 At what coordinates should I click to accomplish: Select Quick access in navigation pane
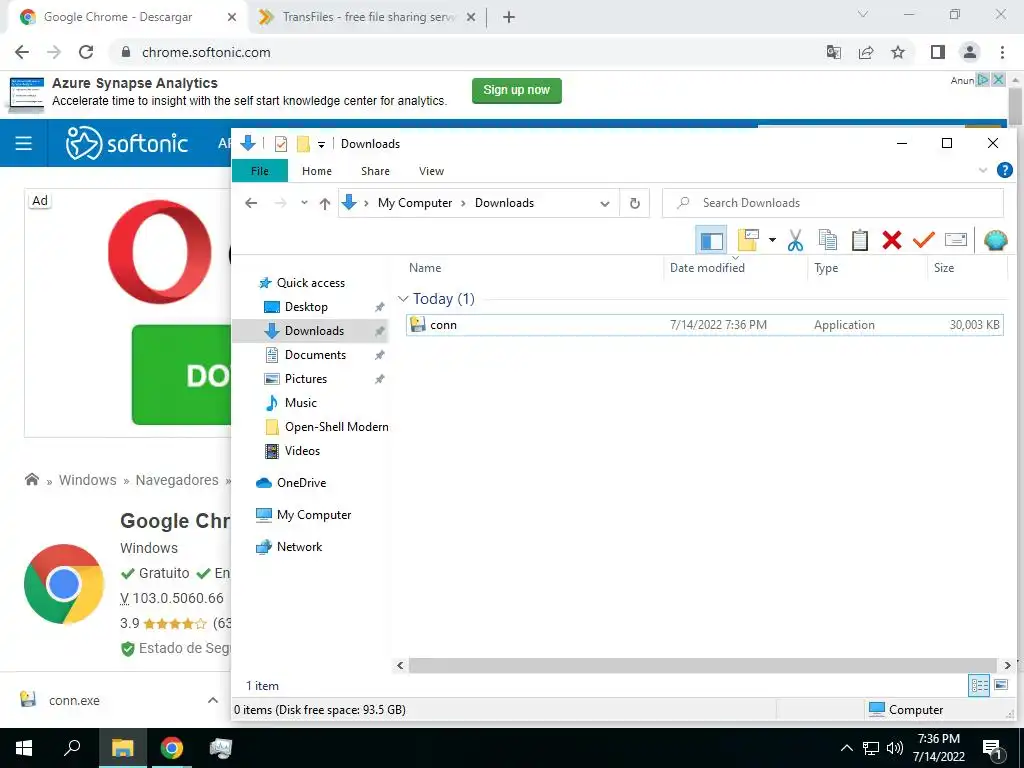click(x=310, y=283)
